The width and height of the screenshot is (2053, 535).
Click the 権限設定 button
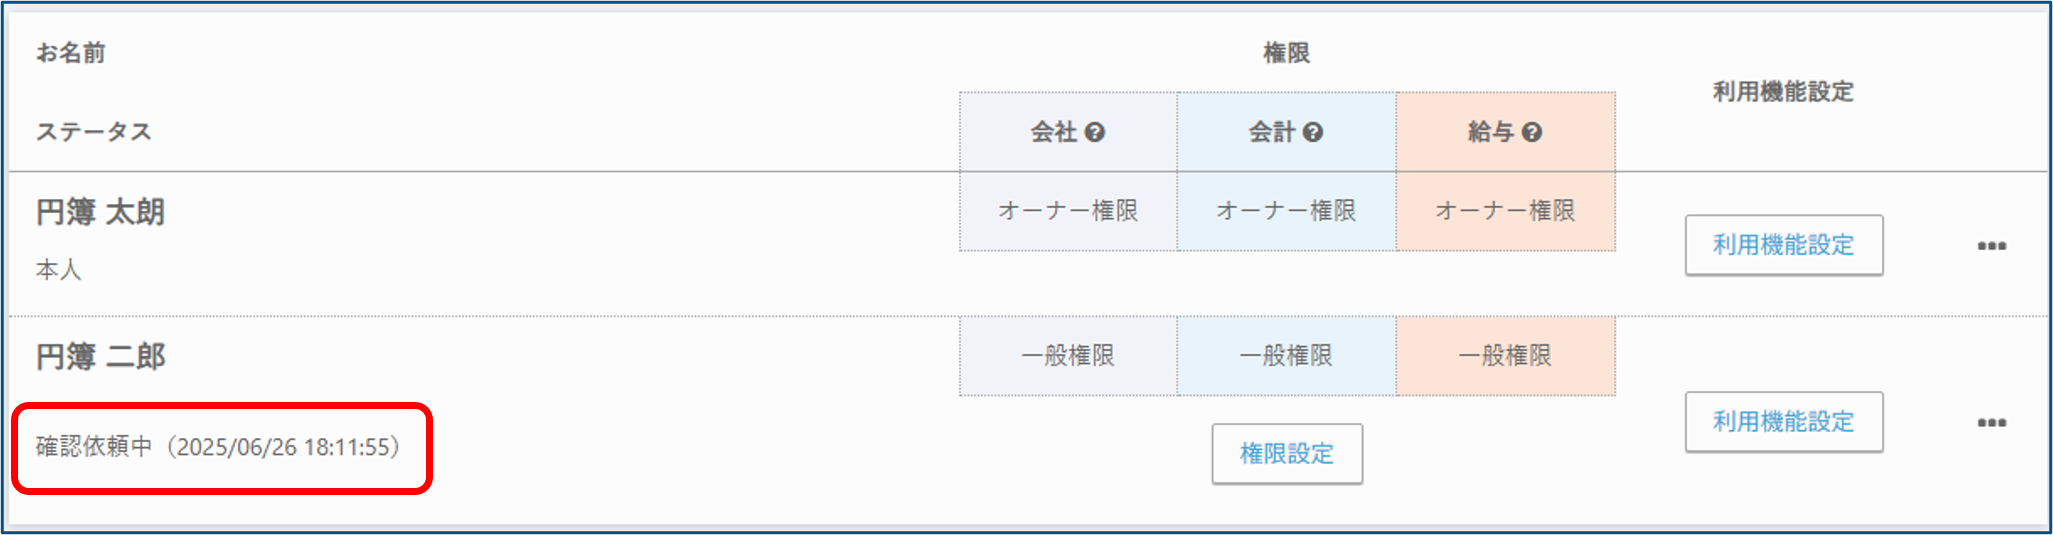pyautogui.click(x=1286, y=454)
